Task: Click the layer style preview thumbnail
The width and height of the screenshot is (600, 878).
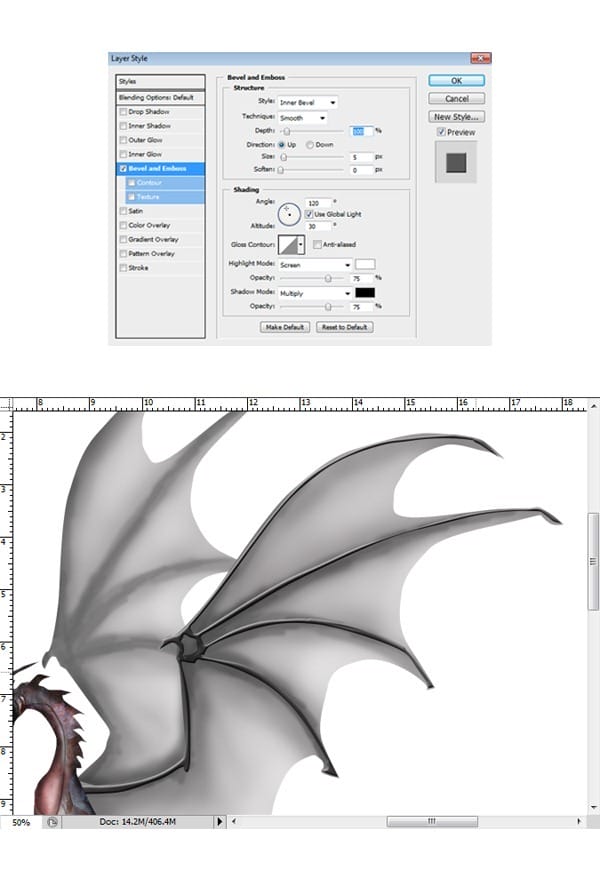Action: [456, 162]
